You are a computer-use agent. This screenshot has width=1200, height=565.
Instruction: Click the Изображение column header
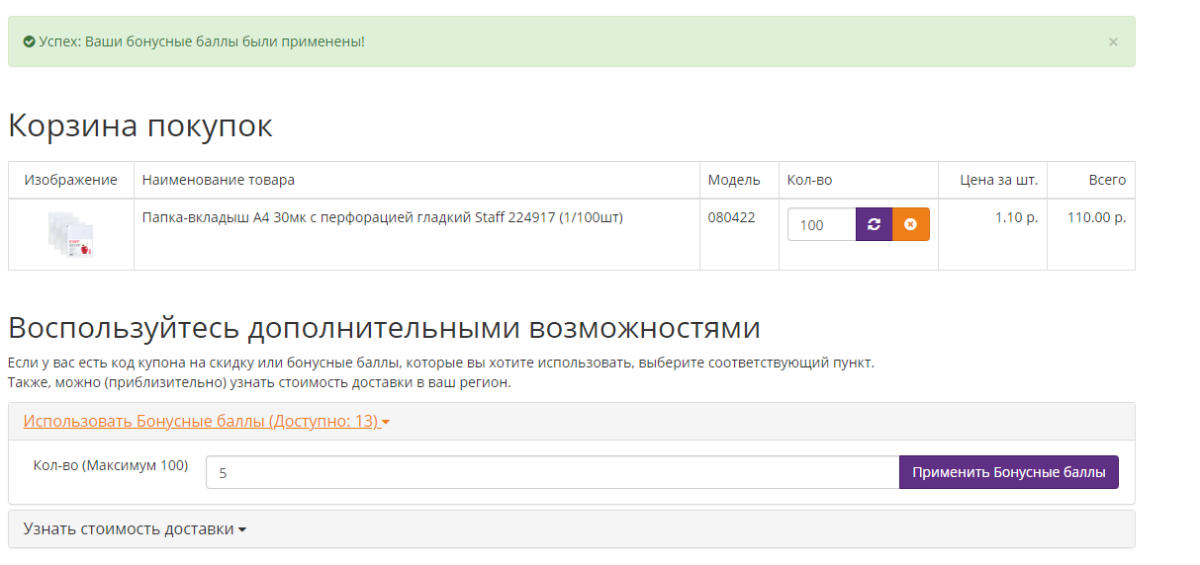(71, 180)
